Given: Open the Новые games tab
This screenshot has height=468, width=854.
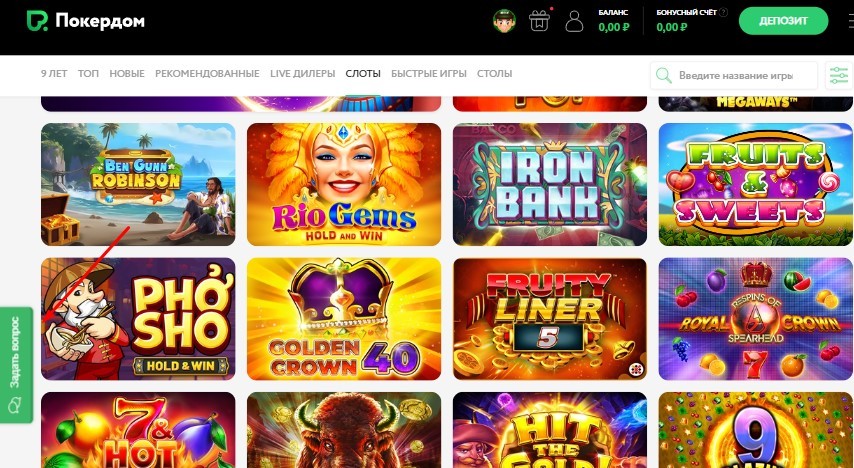Looking at the screenshot, I should coord(127,74).
